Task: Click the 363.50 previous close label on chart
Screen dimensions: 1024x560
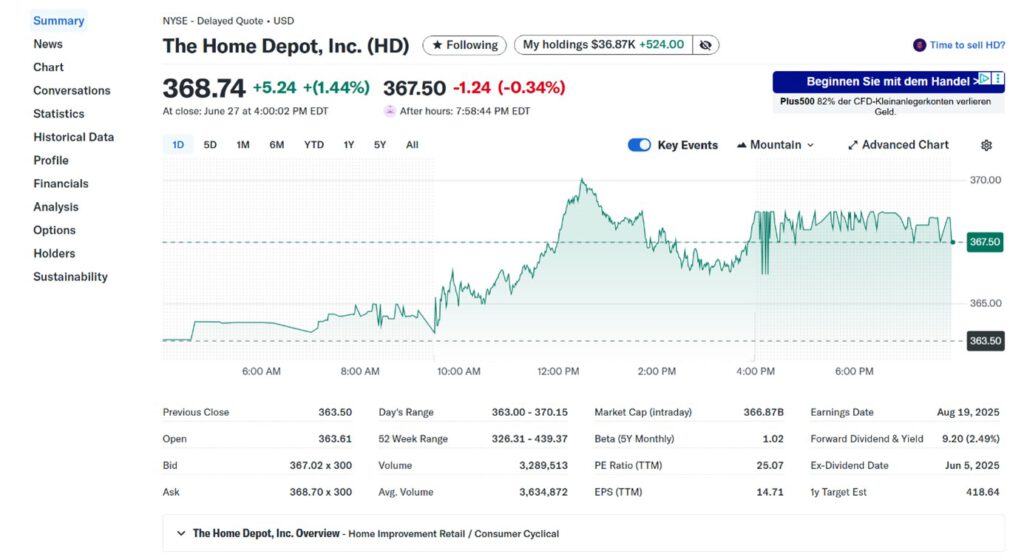Action: tap(985, 341)
